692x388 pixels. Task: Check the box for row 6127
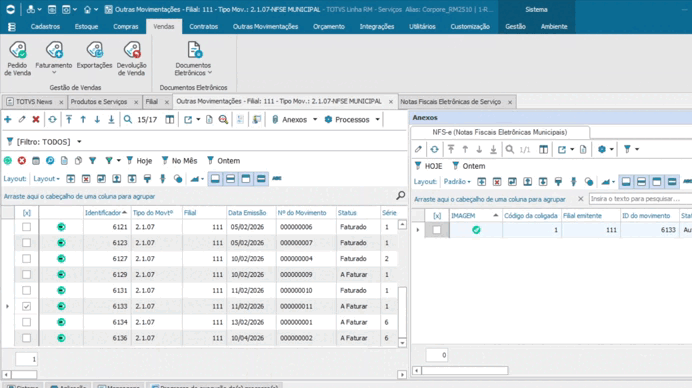click(x=26, y=259)
